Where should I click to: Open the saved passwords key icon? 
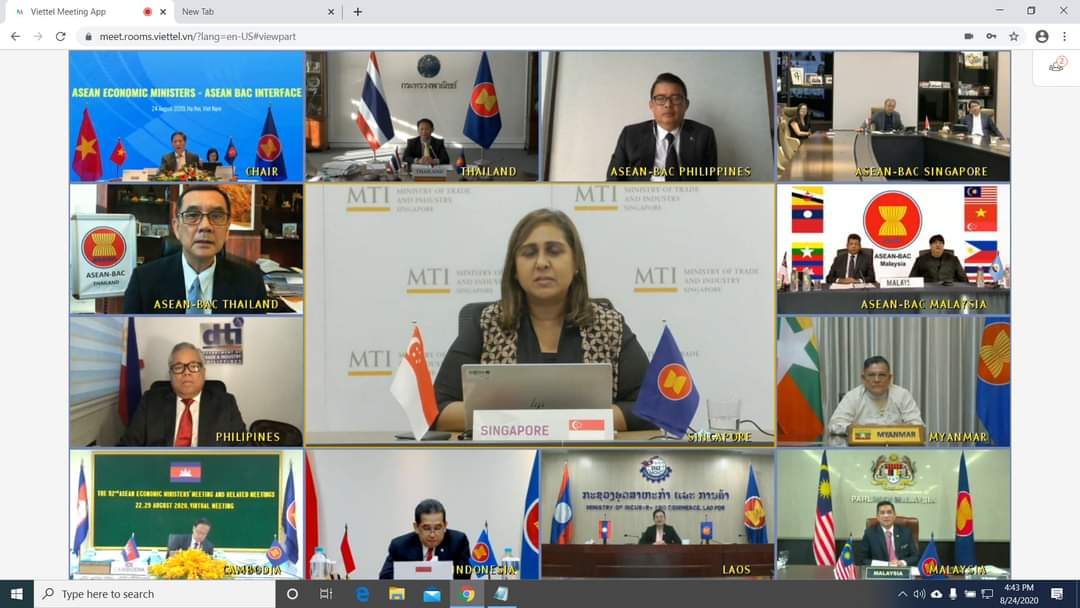coord(991,36)
